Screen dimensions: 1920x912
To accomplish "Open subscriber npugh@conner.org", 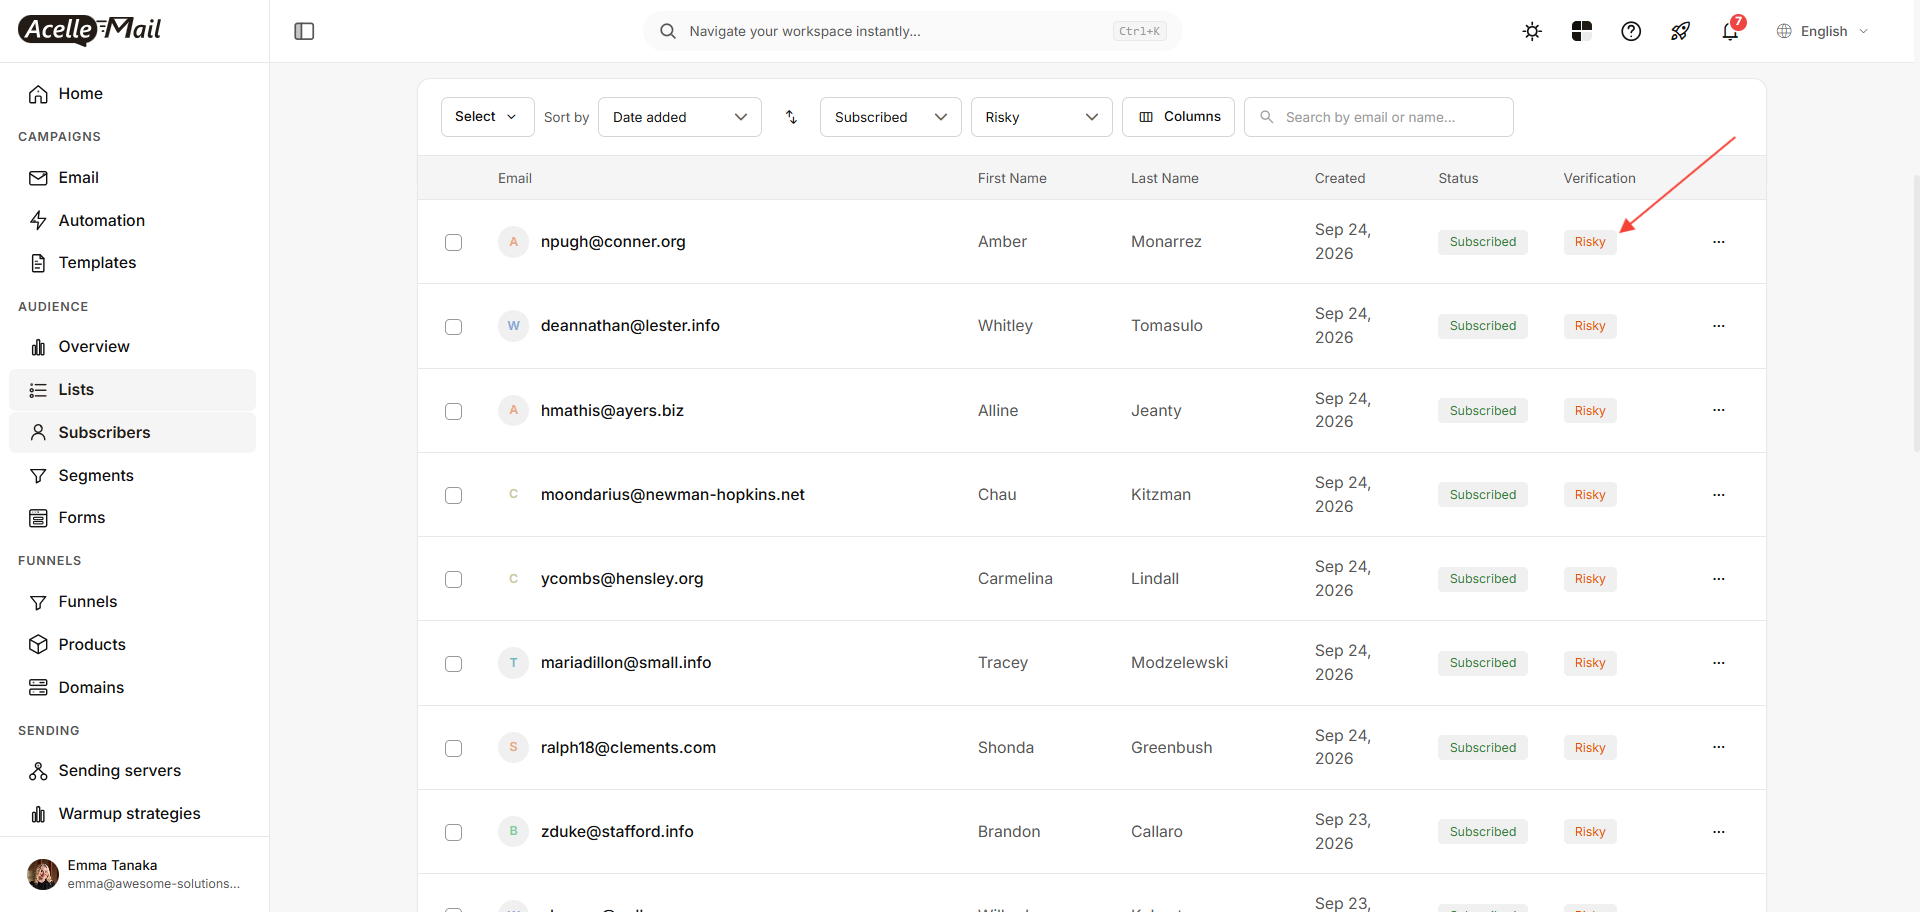I will point(613,242).
